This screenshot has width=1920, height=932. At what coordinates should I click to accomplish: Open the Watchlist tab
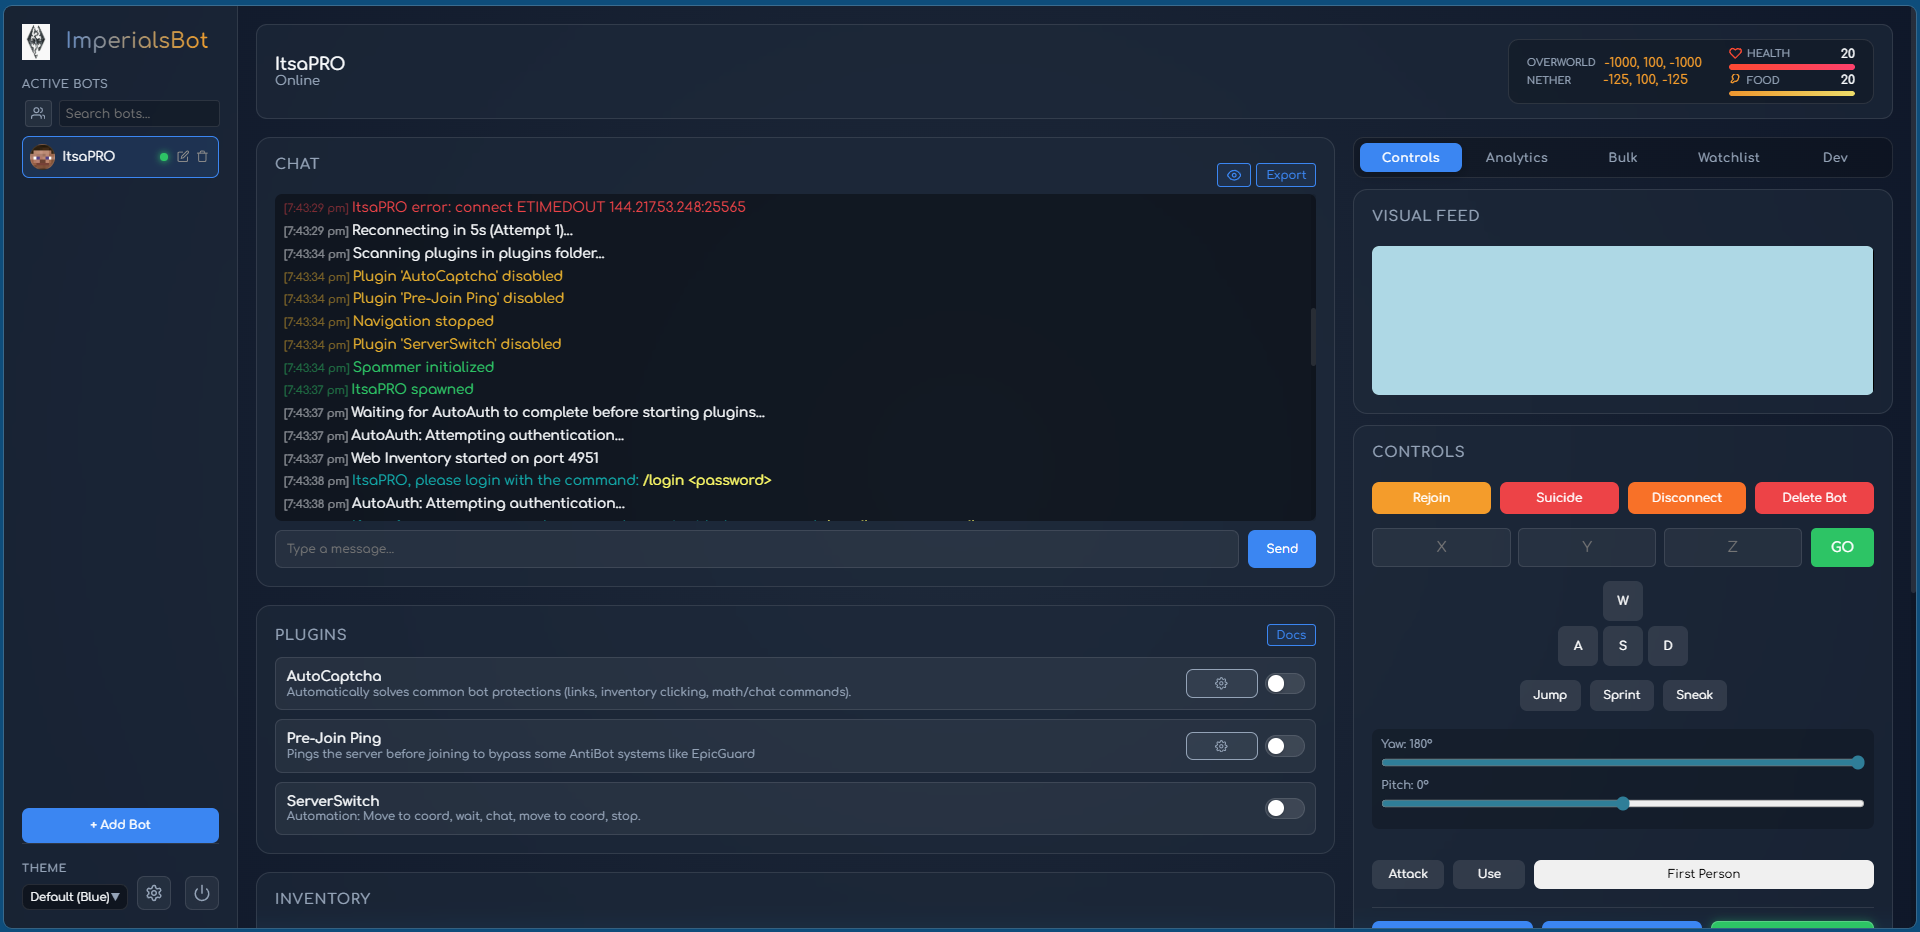tap(1728, 158)
